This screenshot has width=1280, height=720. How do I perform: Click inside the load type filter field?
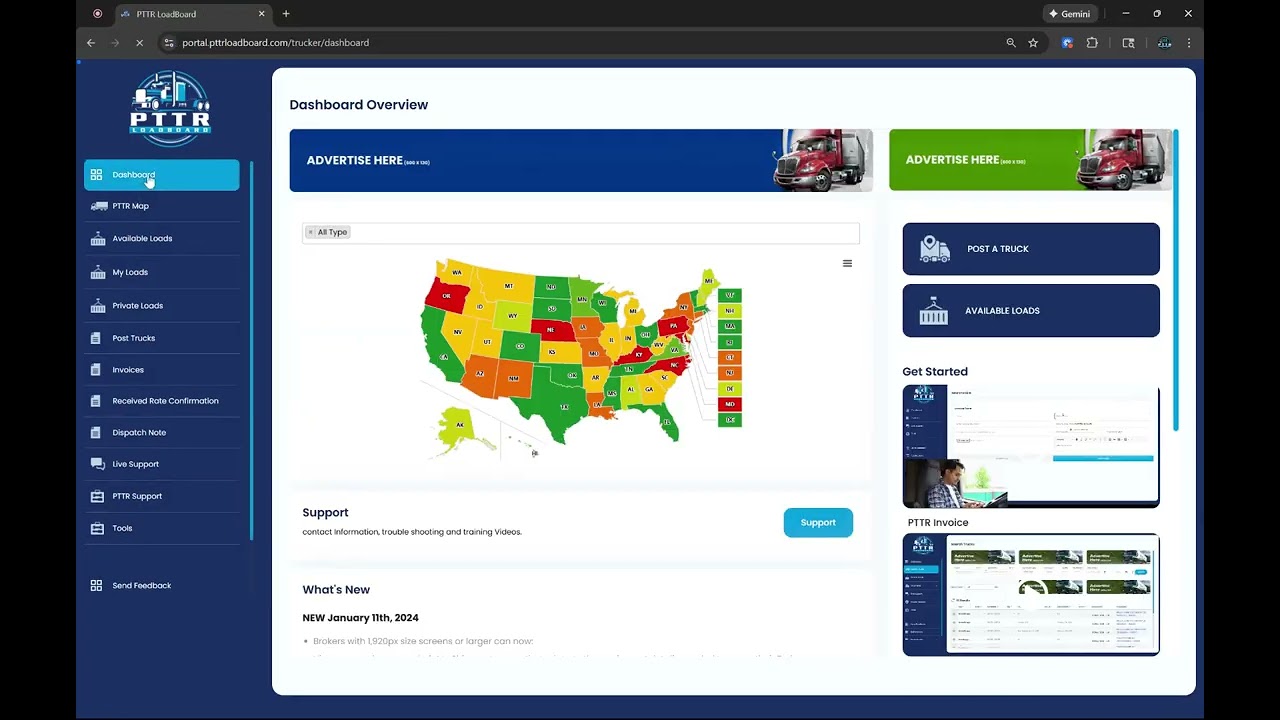coord(580,232)
